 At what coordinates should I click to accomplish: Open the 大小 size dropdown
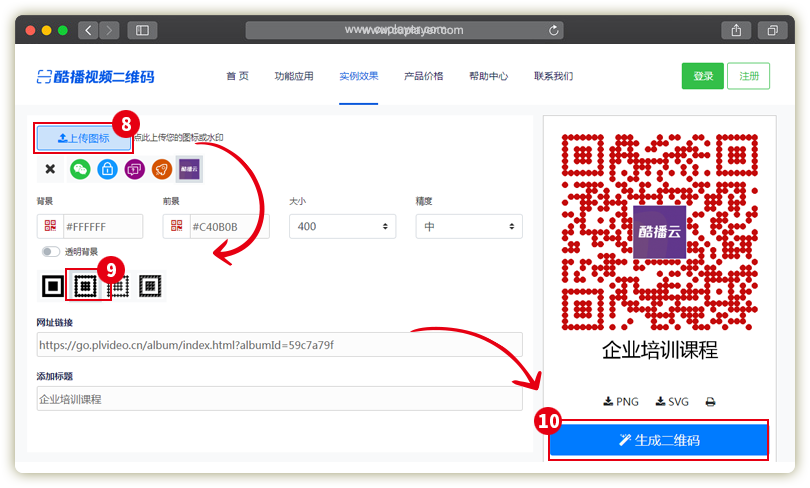pyautogui.click(x=342, y=227)
